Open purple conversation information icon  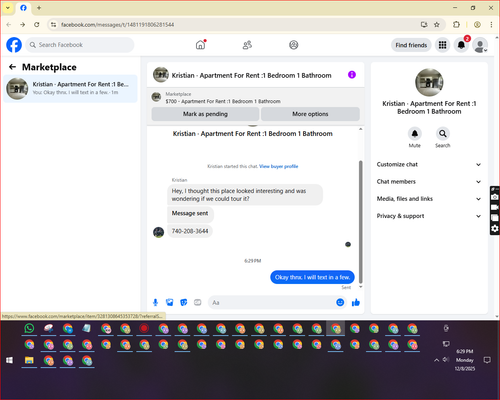click(x=352, y=75)
